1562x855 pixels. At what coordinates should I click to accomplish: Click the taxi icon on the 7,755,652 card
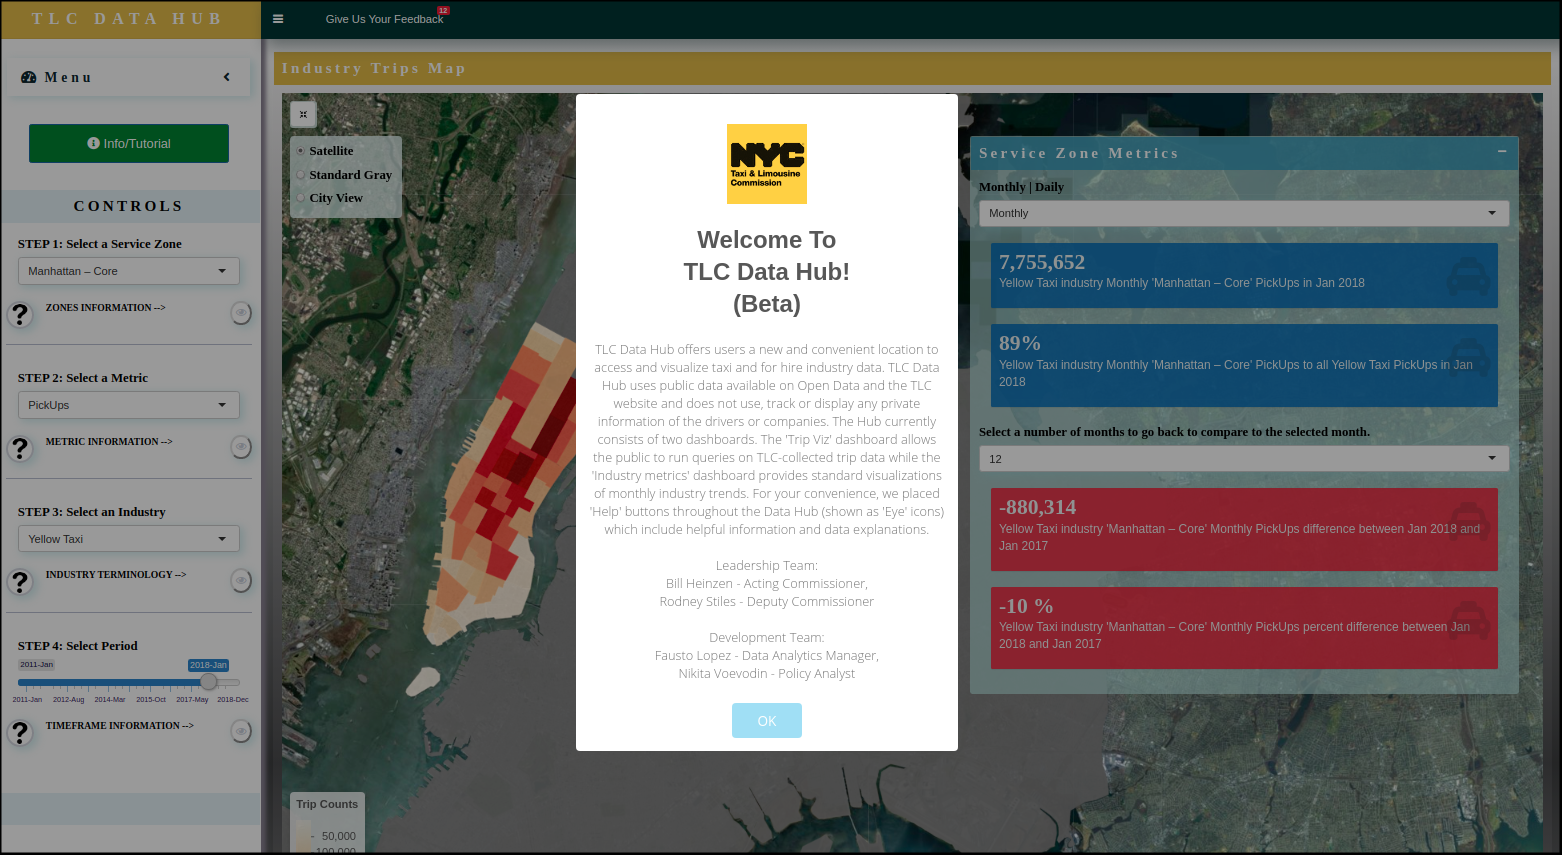tap(1468, 278)
